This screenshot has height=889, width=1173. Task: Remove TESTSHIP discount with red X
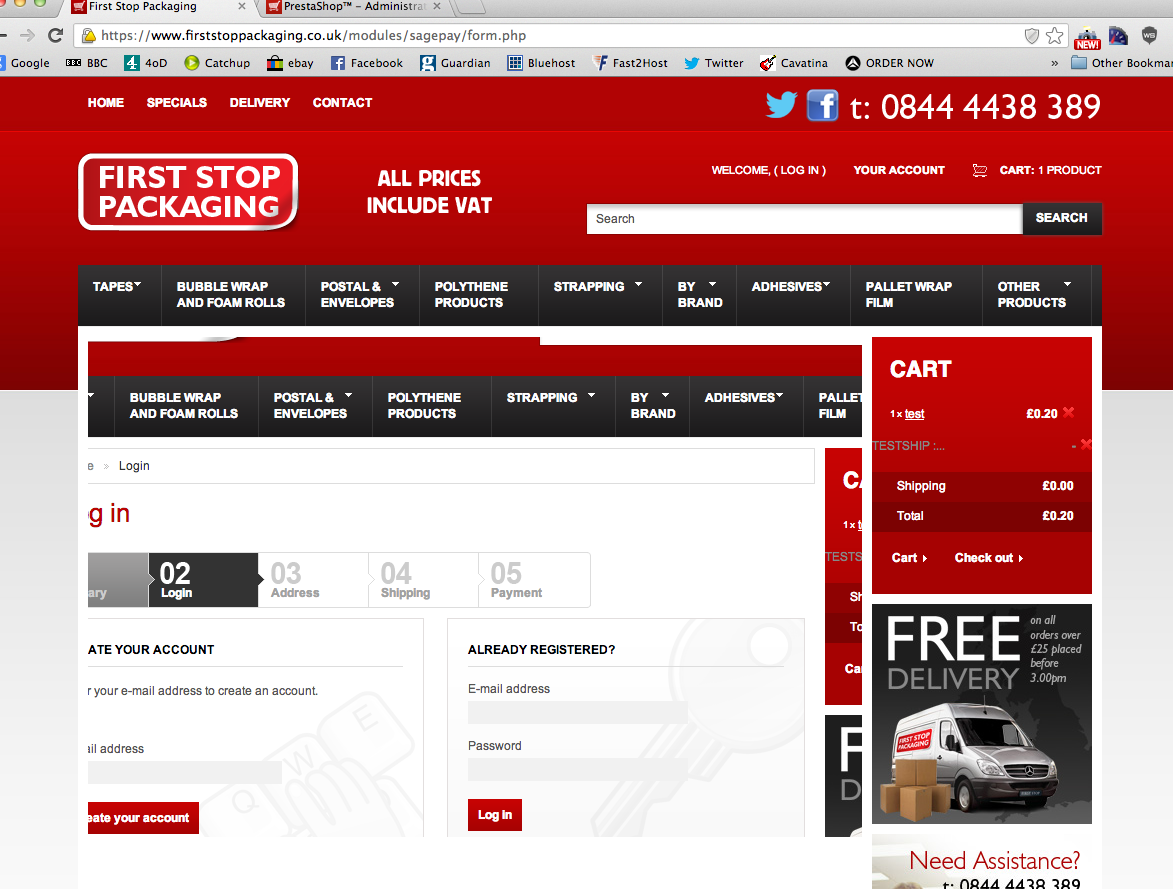coord(1085,444)
